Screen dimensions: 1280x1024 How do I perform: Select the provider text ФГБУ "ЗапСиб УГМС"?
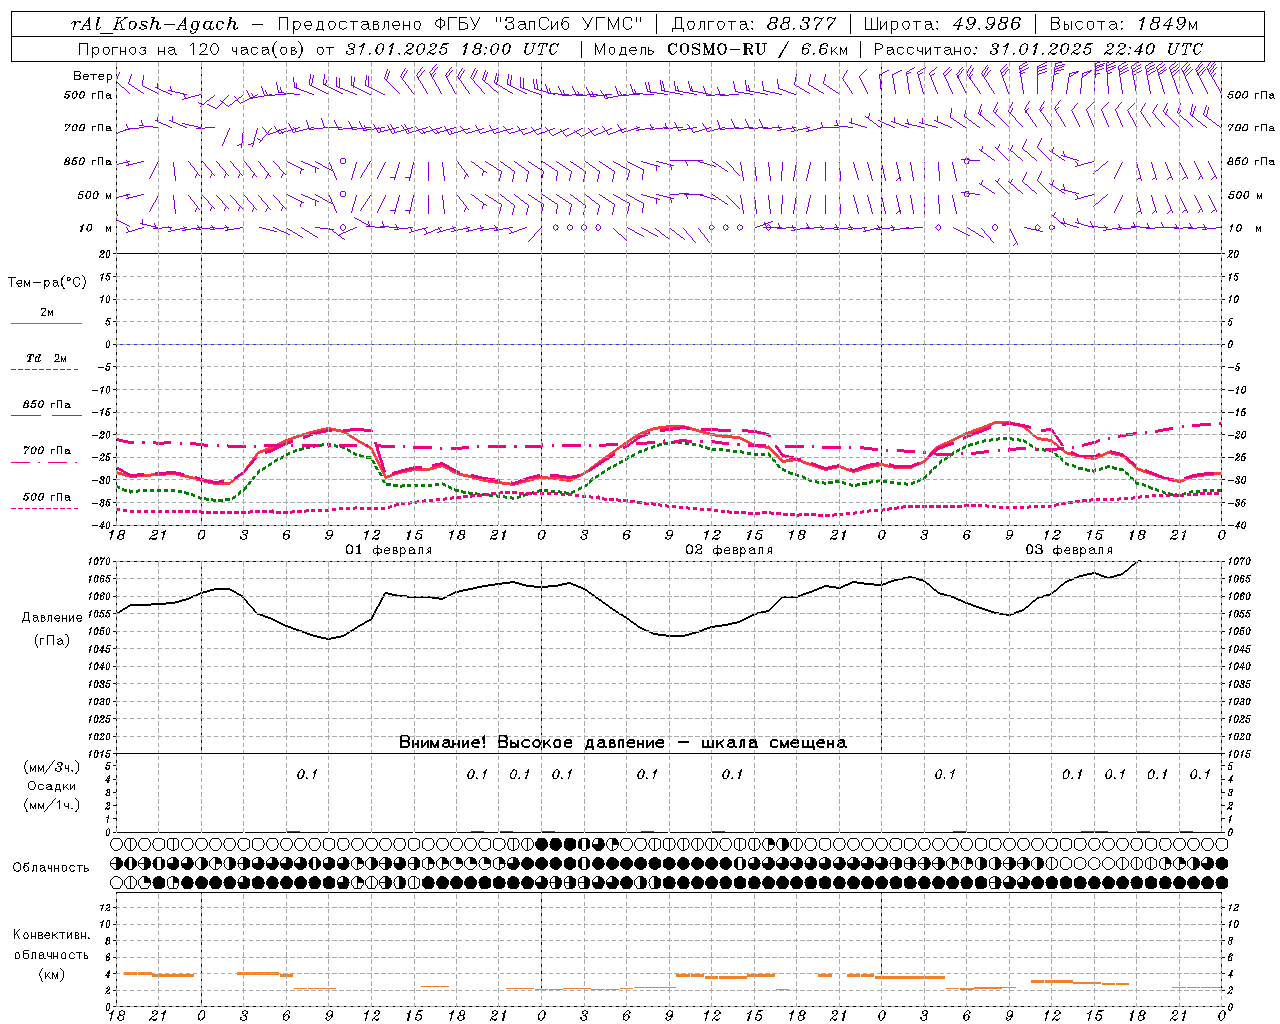point(537,24)
